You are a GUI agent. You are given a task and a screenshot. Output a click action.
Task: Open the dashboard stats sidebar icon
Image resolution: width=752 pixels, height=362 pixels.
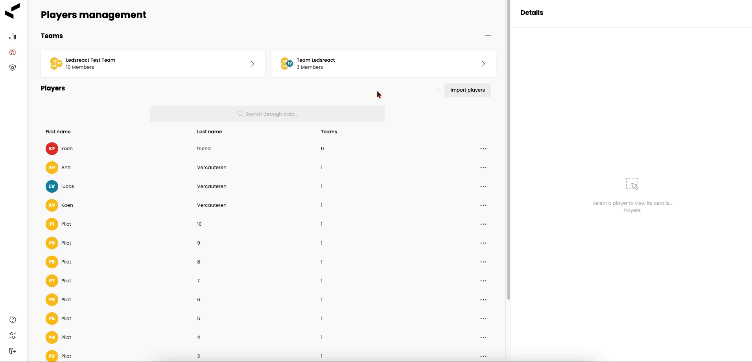click(x=13, y=36)
